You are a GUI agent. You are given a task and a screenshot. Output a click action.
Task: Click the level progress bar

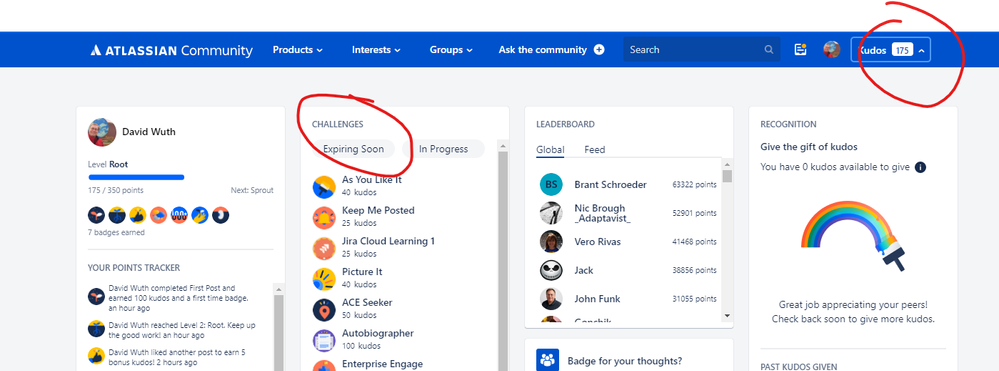click(x=136, y=177)
